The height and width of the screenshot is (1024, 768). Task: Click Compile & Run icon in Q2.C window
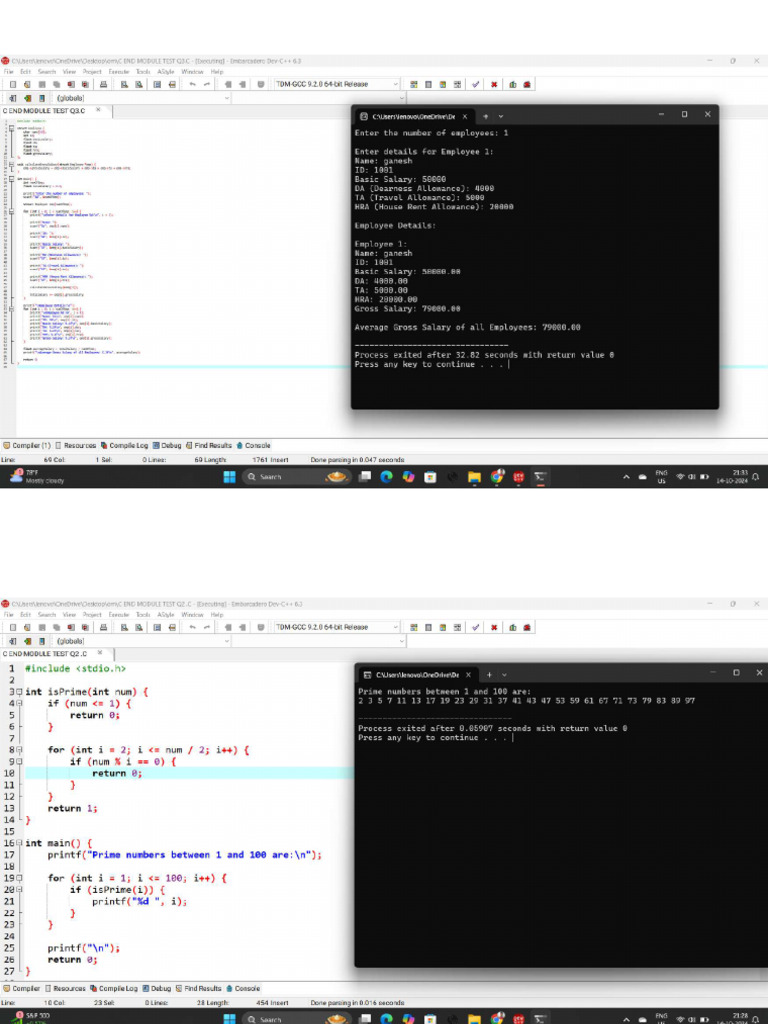443,627
